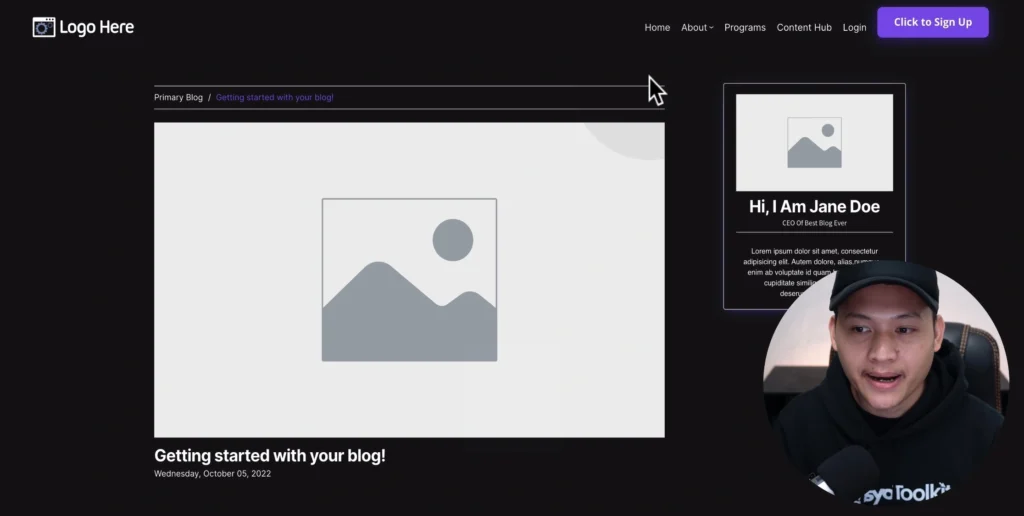Click the blog post title heading

pos(269,455)
